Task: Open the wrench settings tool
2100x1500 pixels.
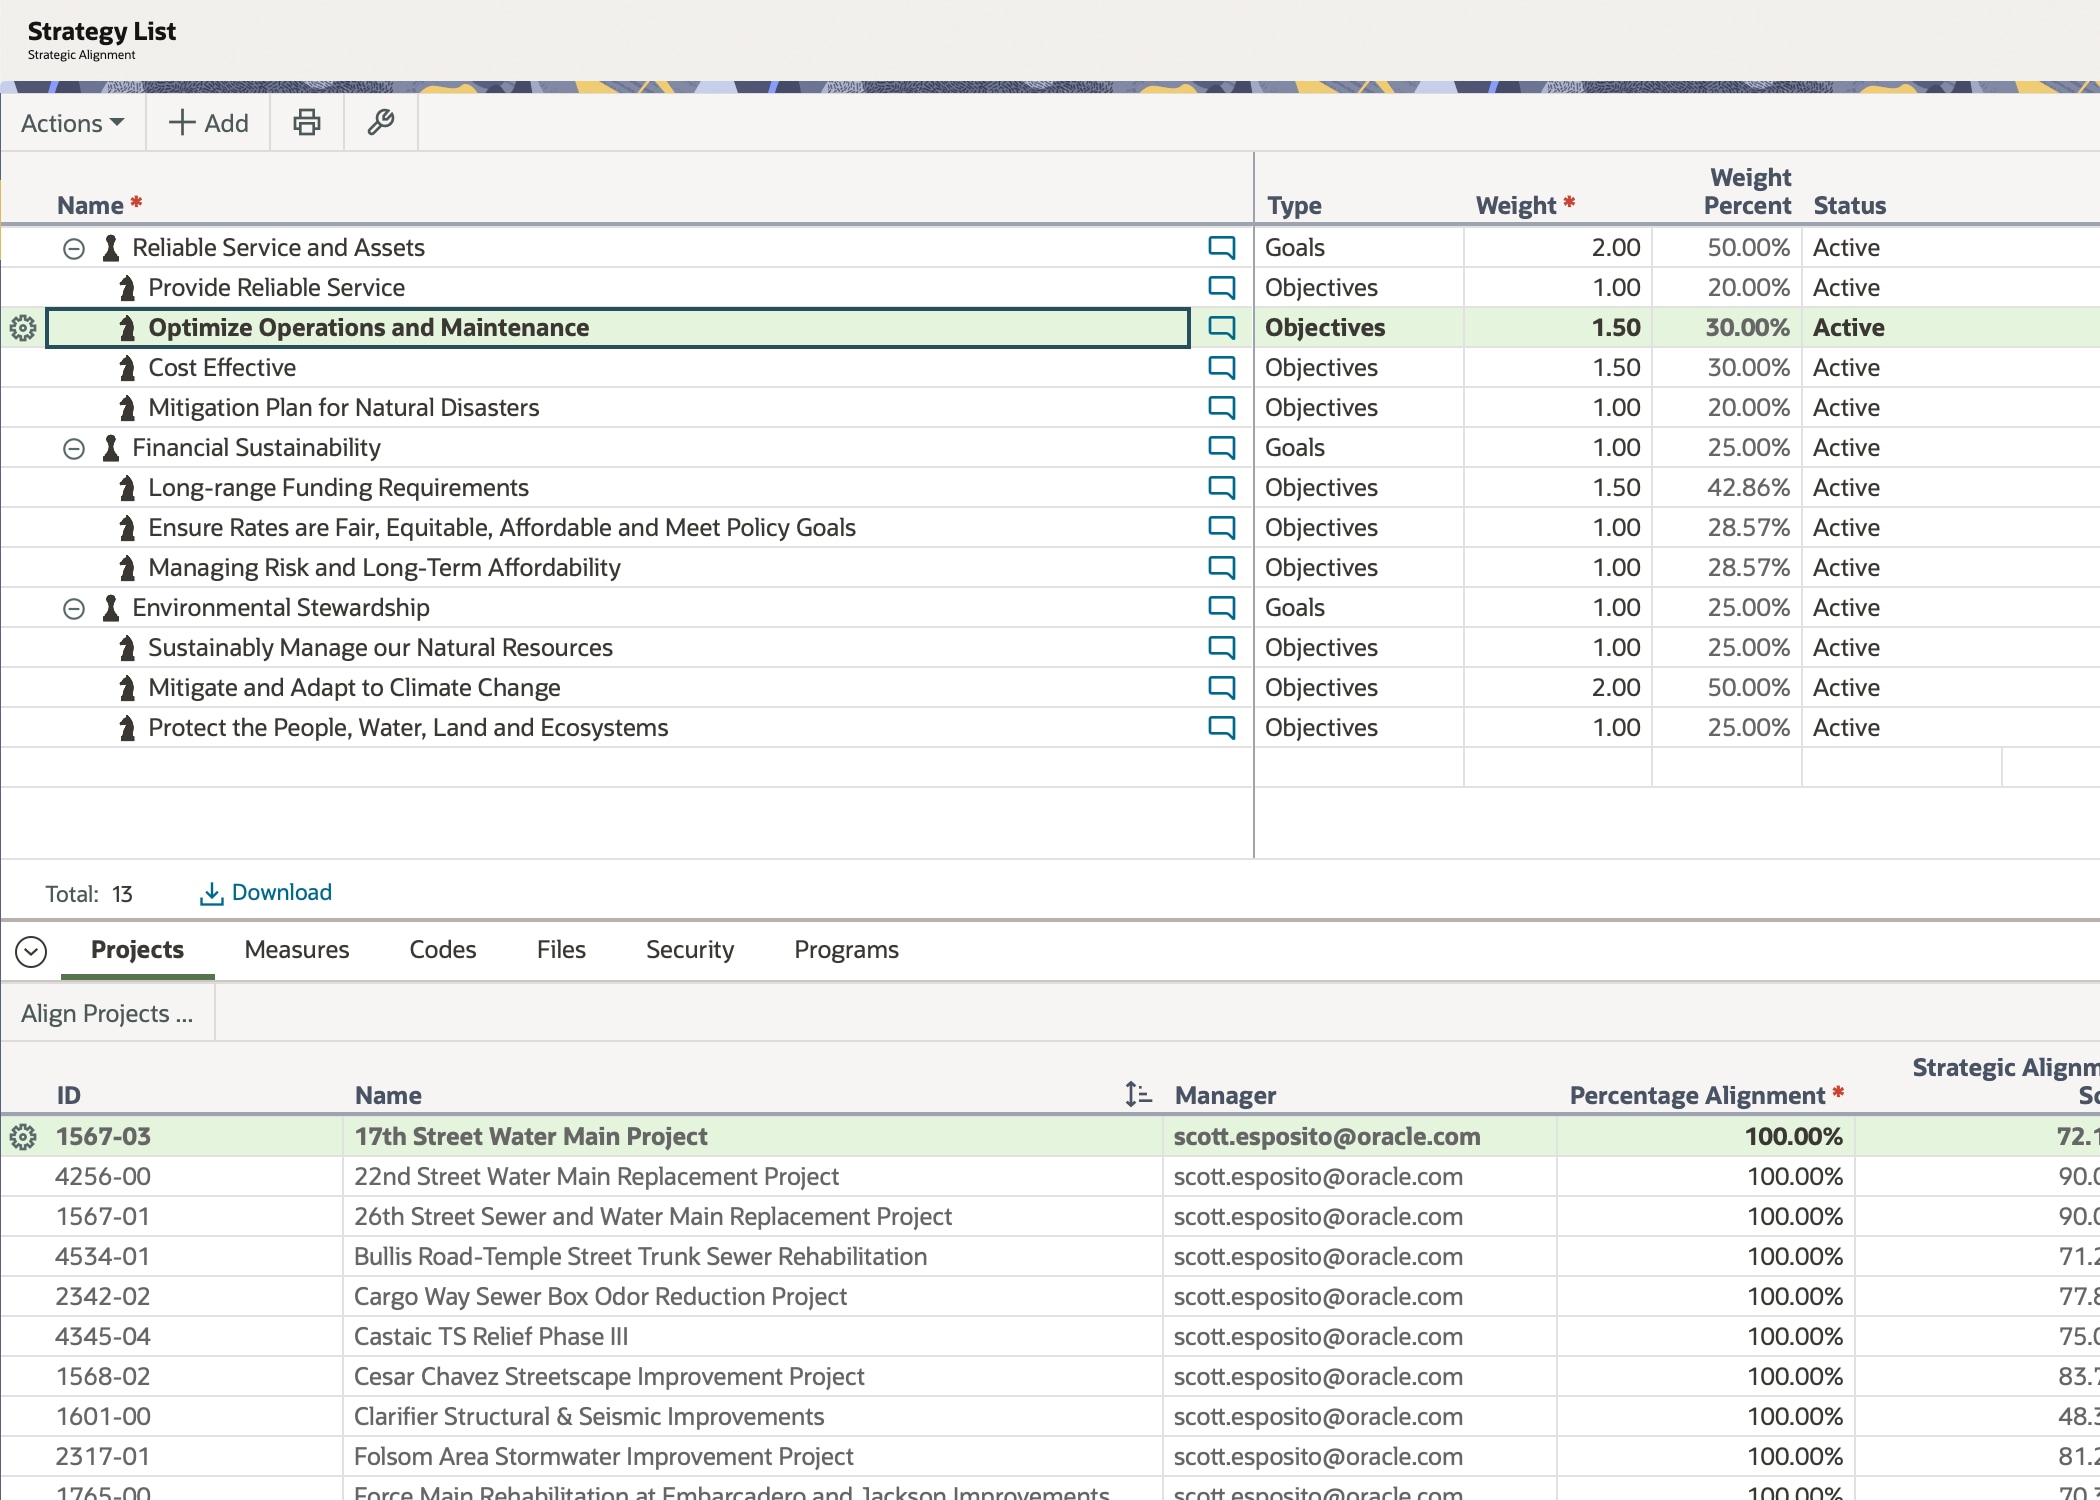Action: click(x=381, y=123)
